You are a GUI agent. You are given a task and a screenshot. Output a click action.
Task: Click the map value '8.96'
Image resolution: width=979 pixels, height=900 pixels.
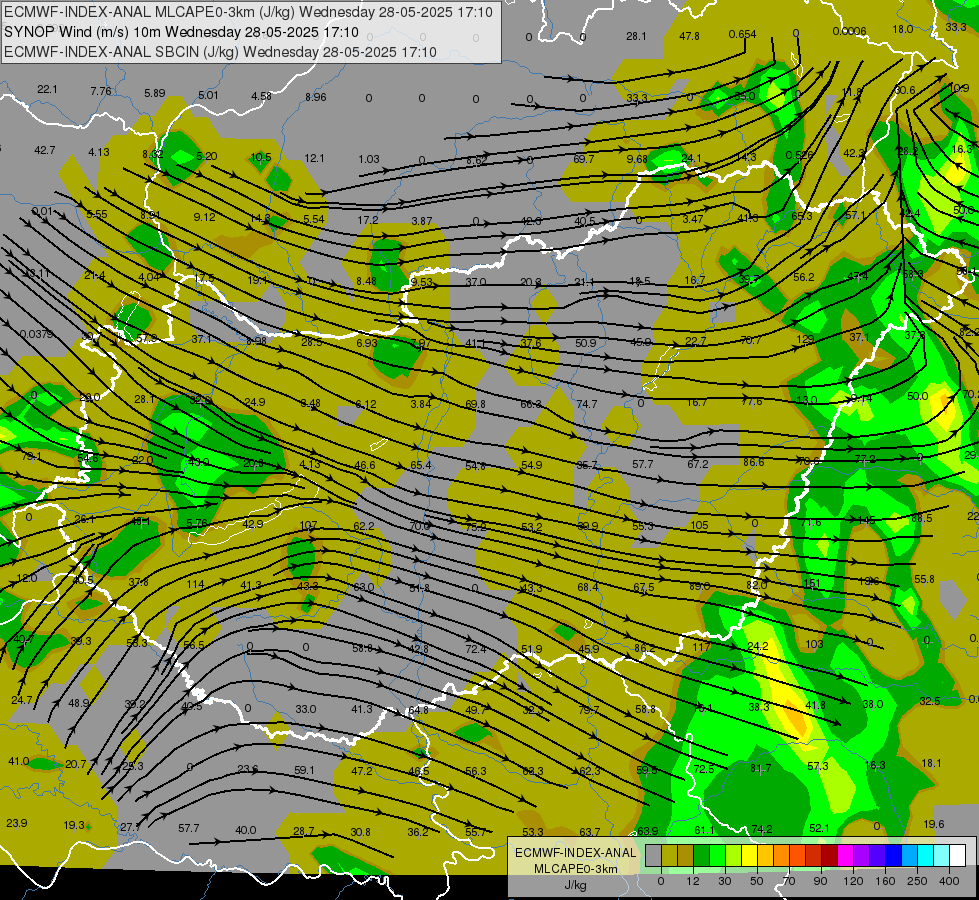pos(316,97)
